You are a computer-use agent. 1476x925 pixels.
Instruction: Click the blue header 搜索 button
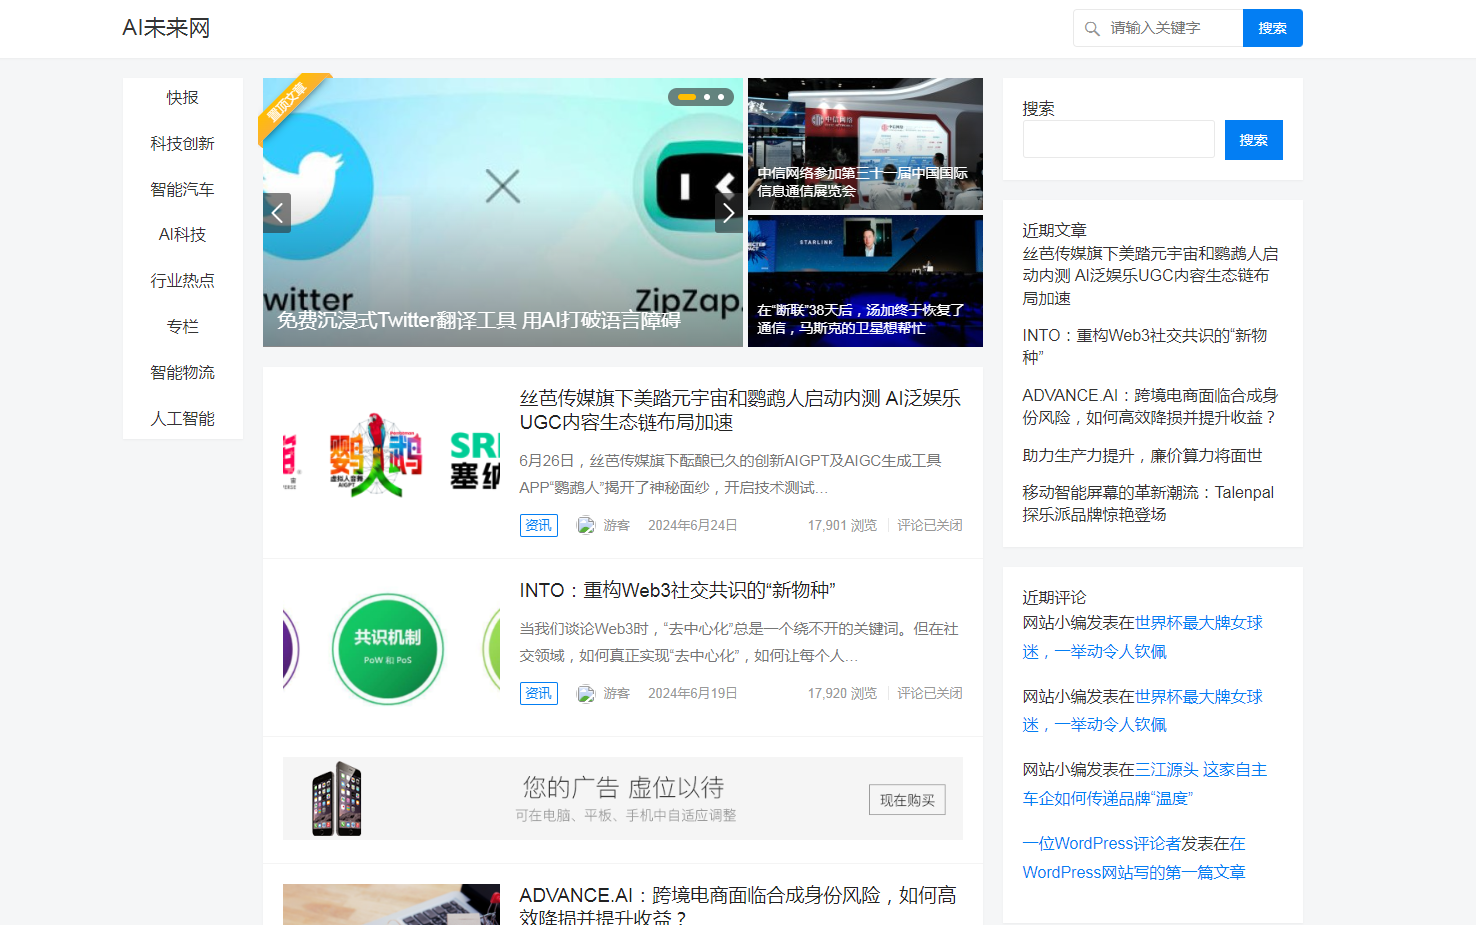(1272, 28)
